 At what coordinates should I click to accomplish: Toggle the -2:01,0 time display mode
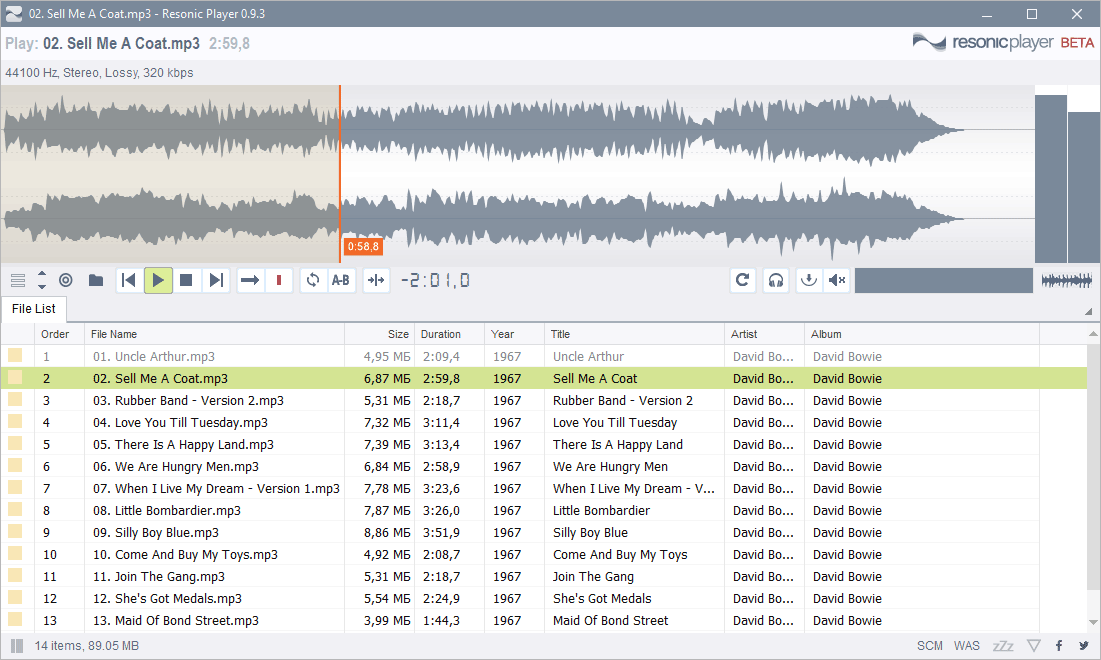435,281
